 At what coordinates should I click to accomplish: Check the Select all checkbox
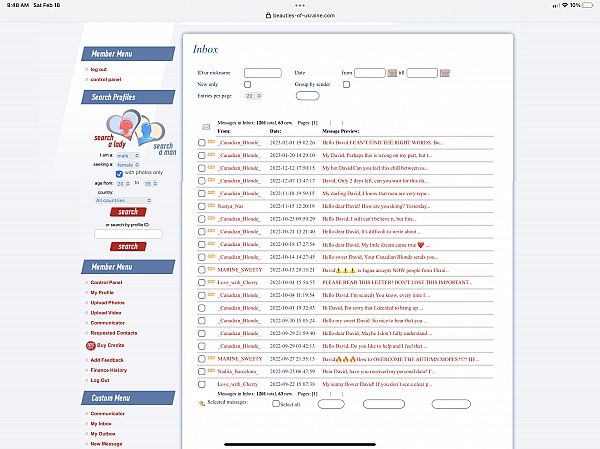(x=277, y=403)
